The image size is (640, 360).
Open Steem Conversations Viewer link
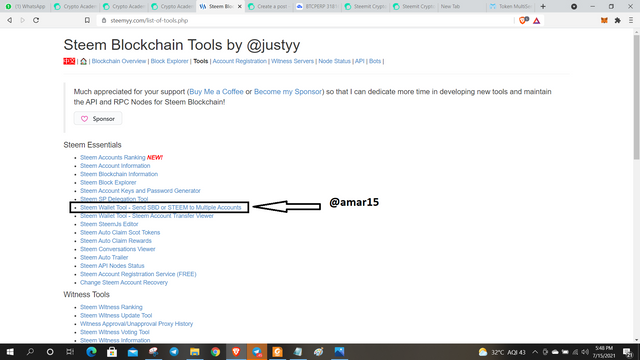[118, 249]
